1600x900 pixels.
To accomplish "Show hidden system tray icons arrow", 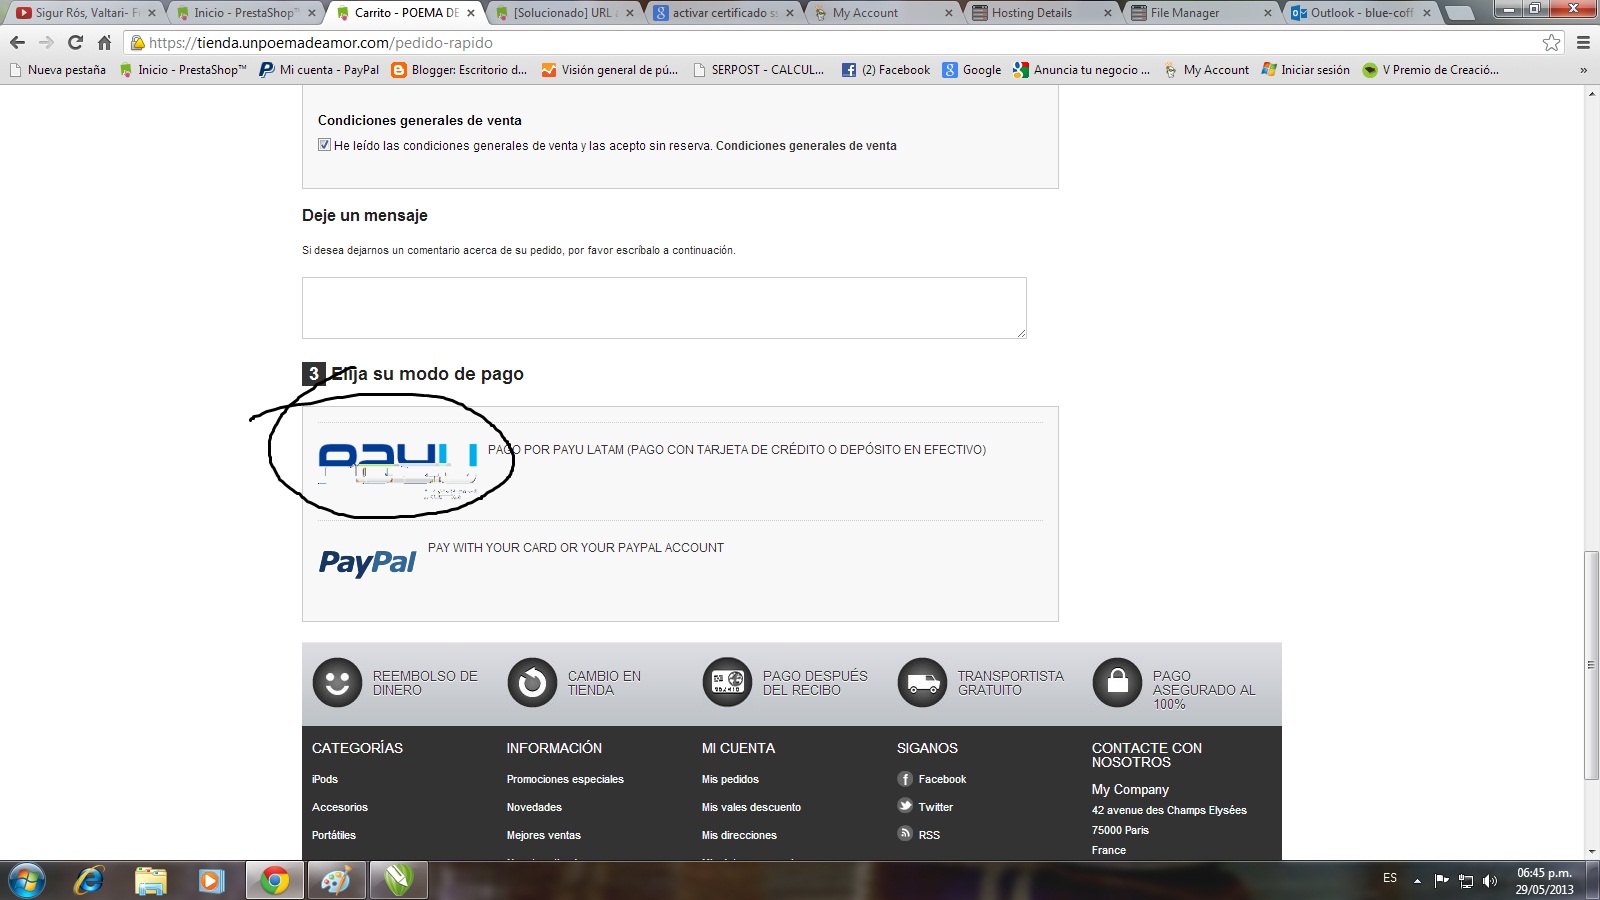I will [x=1417, y=881].
